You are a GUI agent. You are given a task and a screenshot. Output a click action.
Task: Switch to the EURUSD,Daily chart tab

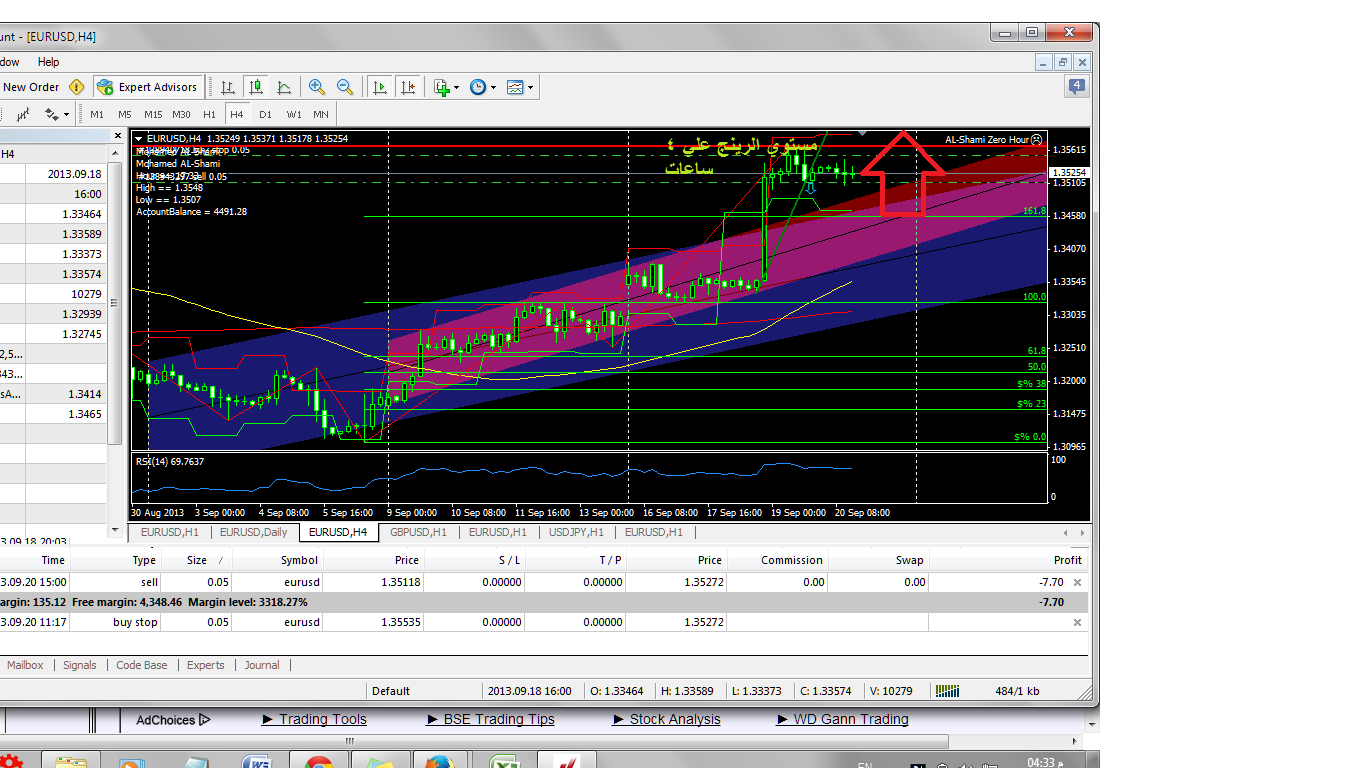pyautogui.click(x=254, y=532)
